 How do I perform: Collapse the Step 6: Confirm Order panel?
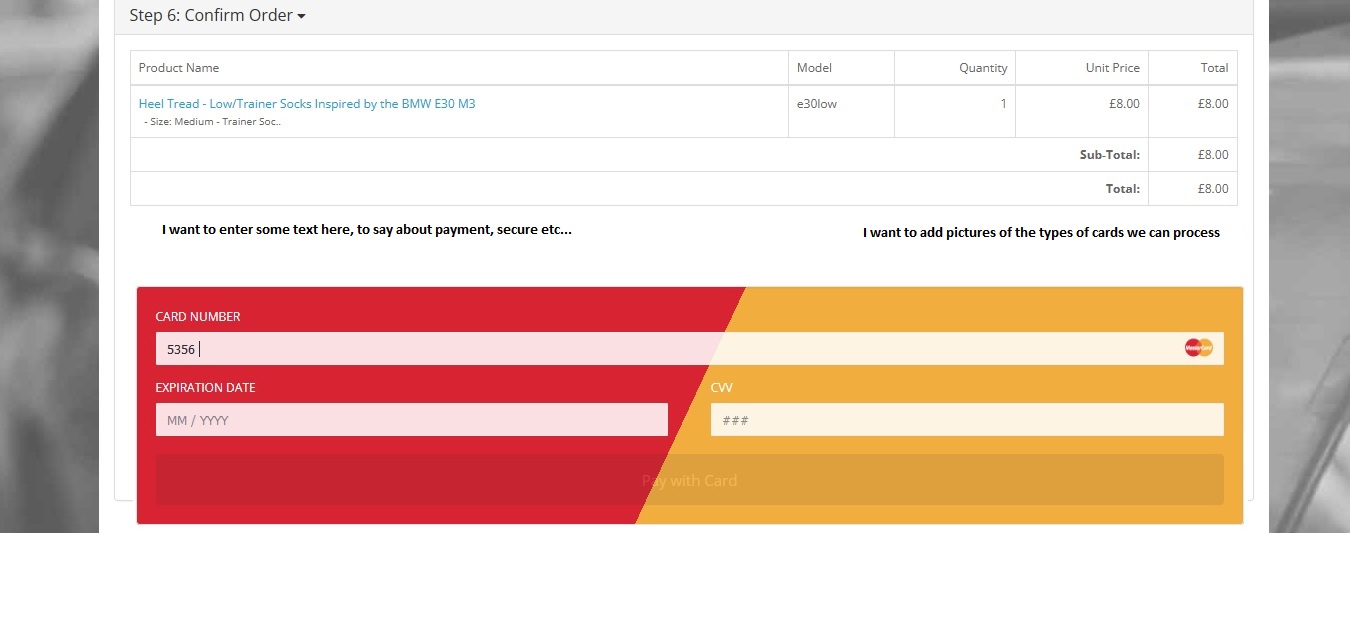coord(217,15)
